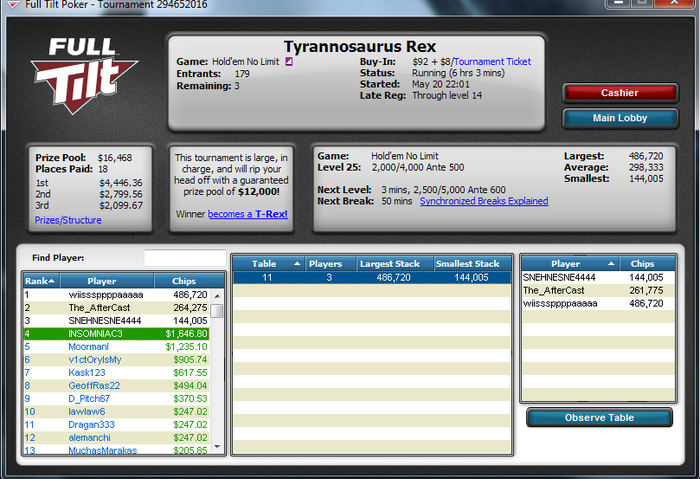
Task: Select table 11 row
Action: 372,278
